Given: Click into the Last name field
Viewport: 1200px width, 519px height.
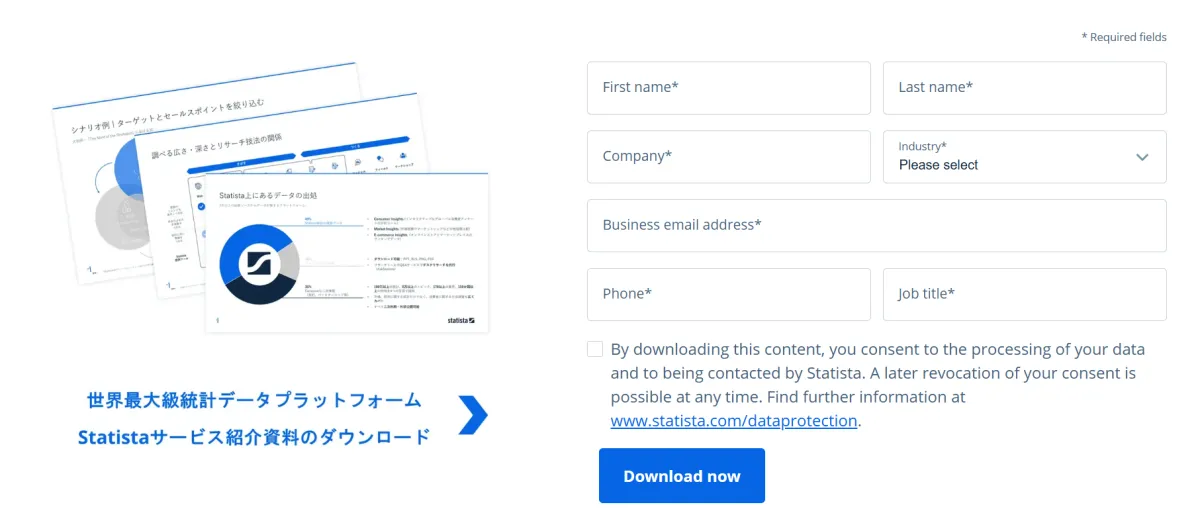Looking at the screenshot, I should coord(1024,88).
